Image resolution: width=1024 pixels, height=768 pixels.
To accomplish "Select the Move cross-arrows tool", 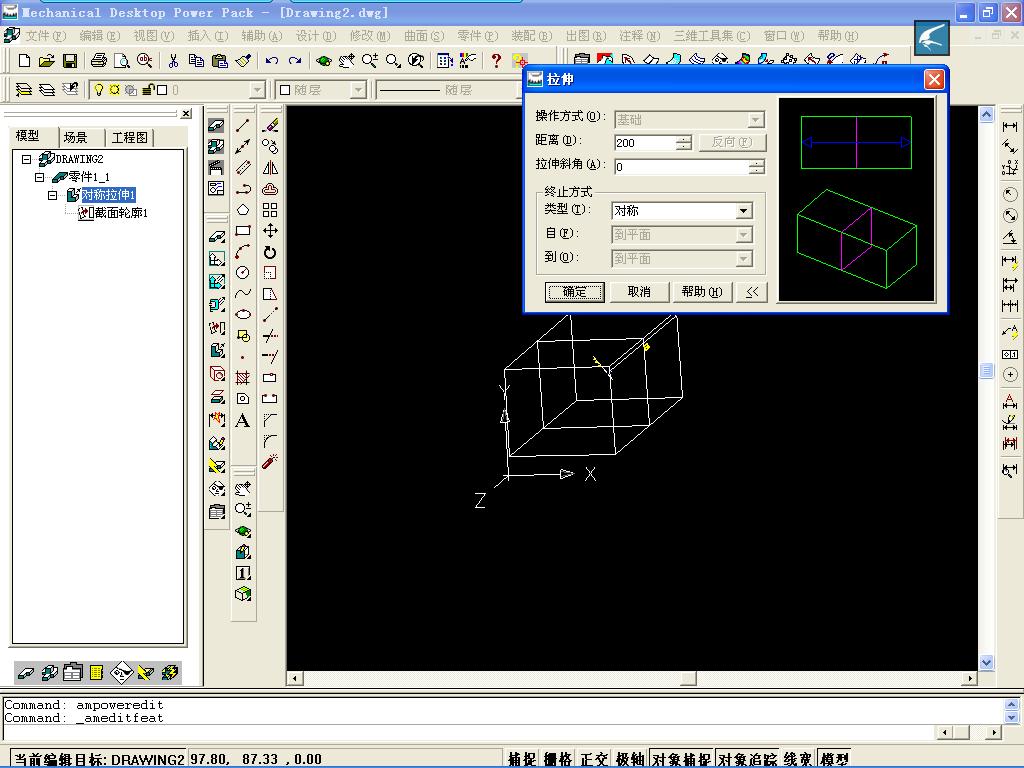I will (x=270, y=231).
